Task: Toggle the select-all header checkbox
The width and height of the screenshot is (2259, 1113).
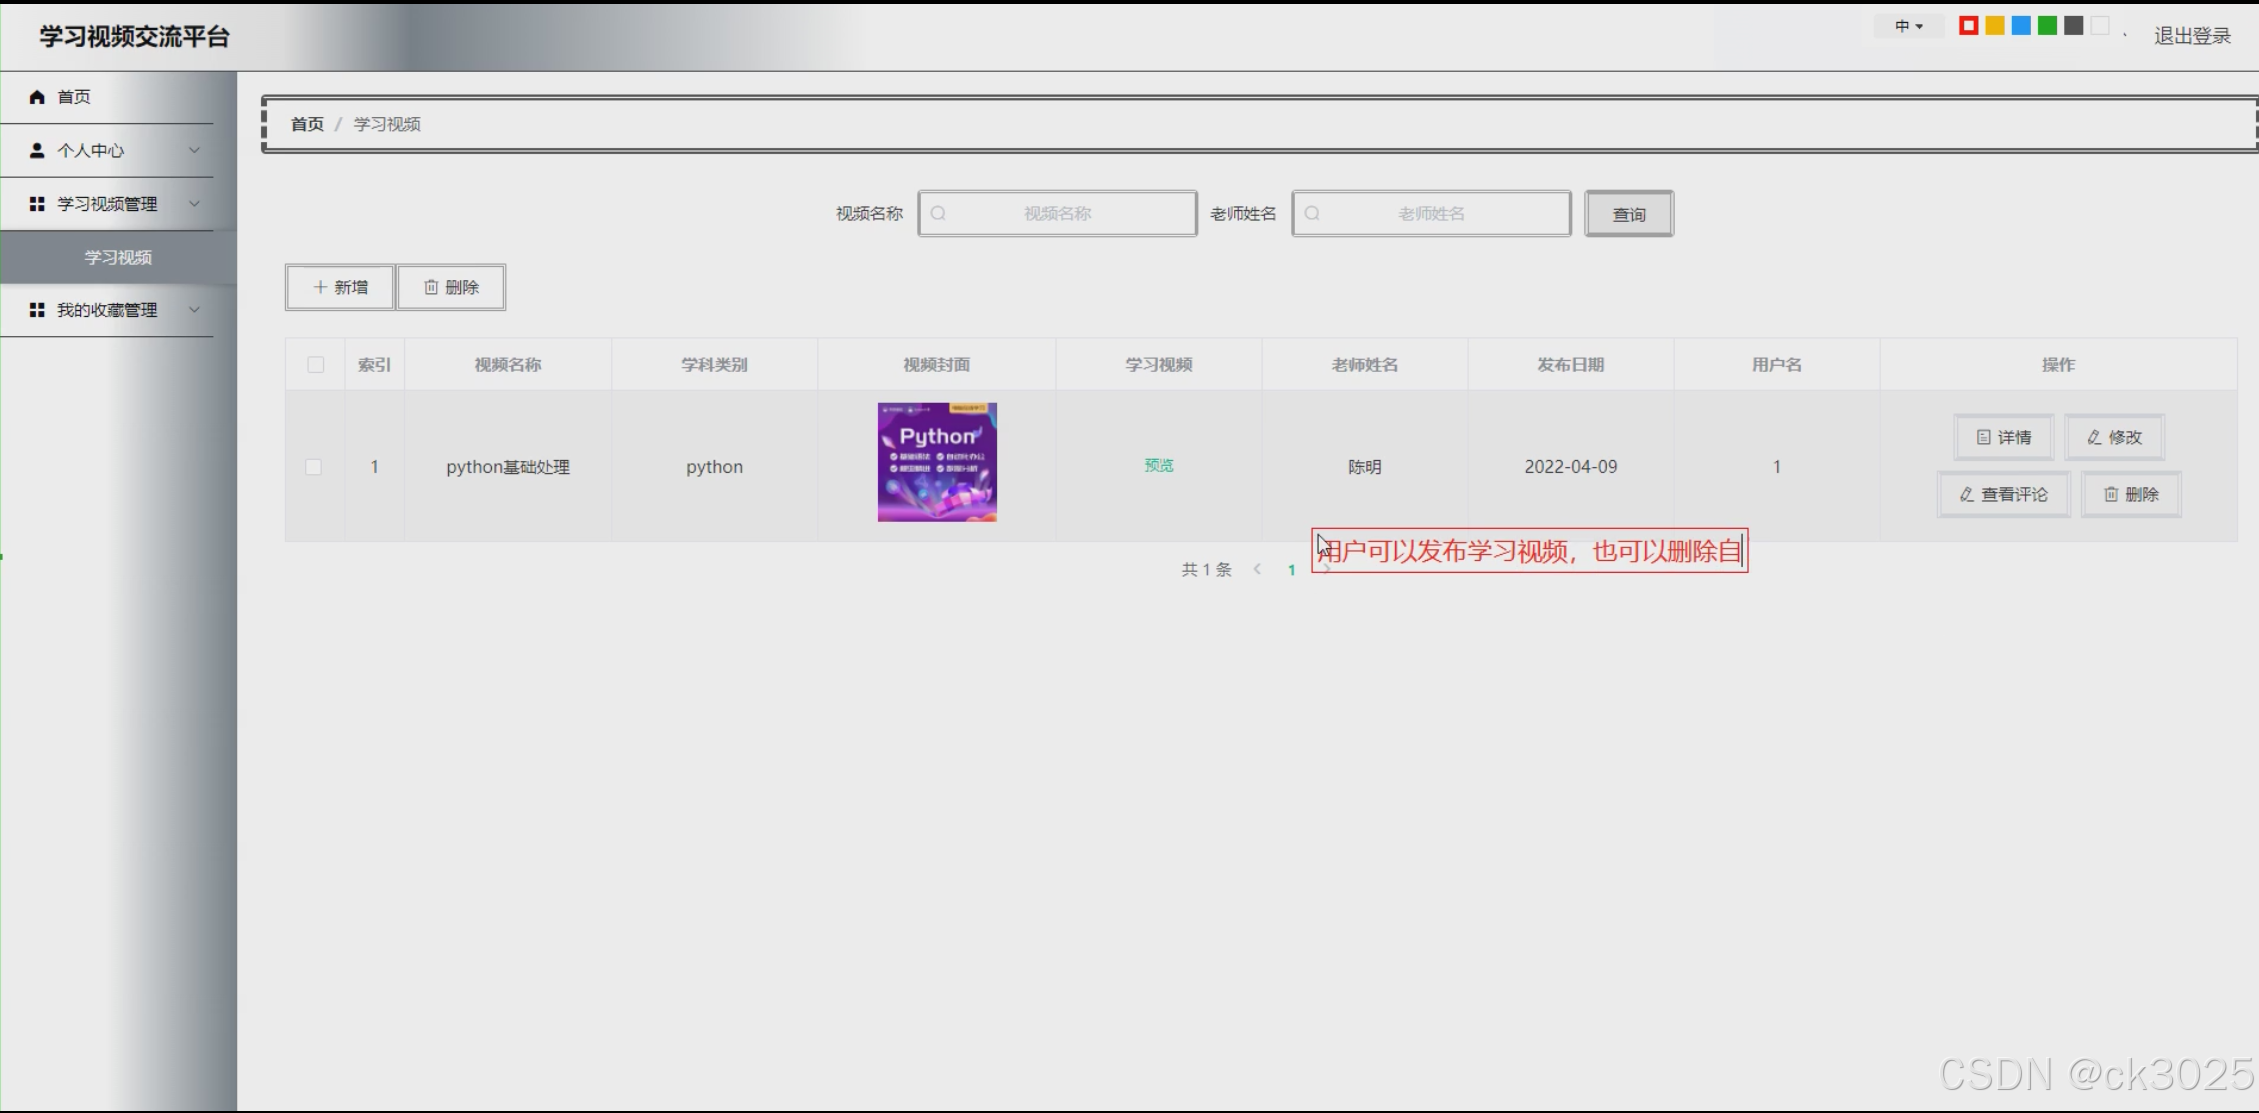Action: [x=316, y=365]
